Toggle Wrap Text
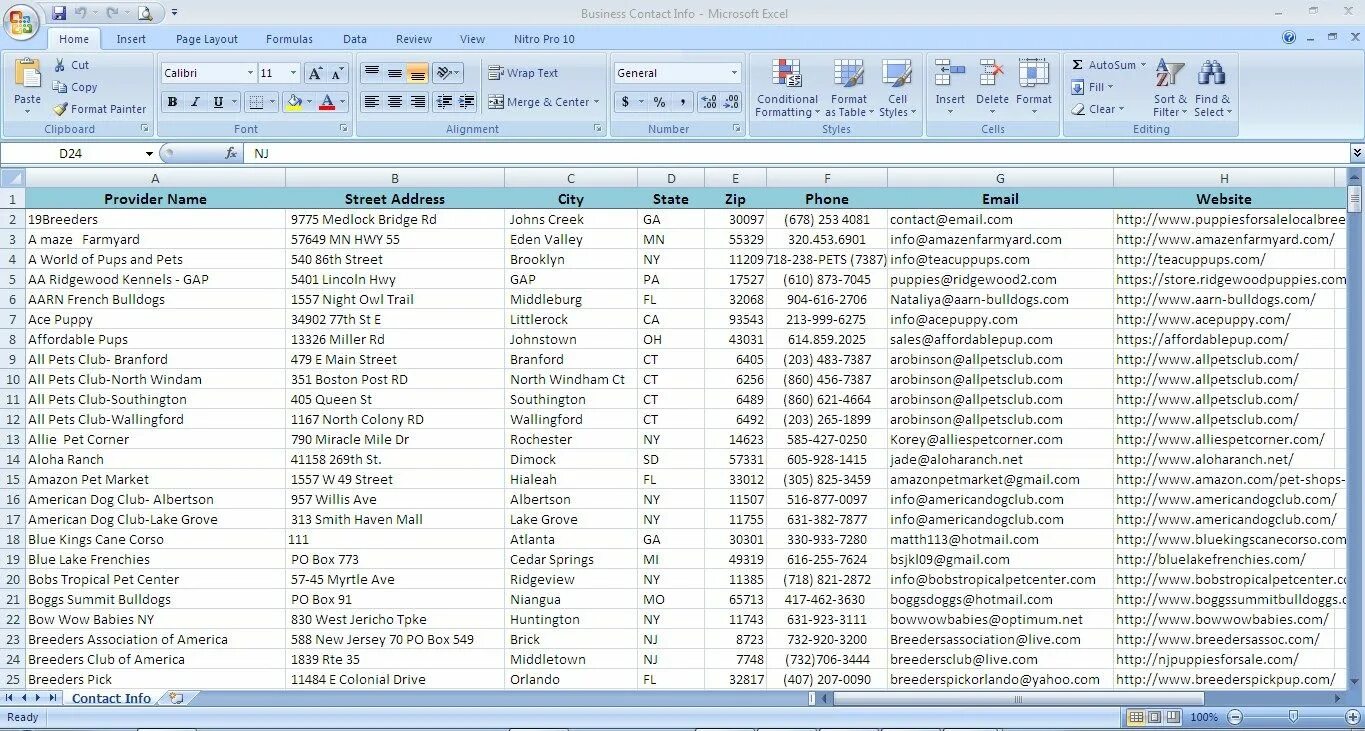 [523, 73]
